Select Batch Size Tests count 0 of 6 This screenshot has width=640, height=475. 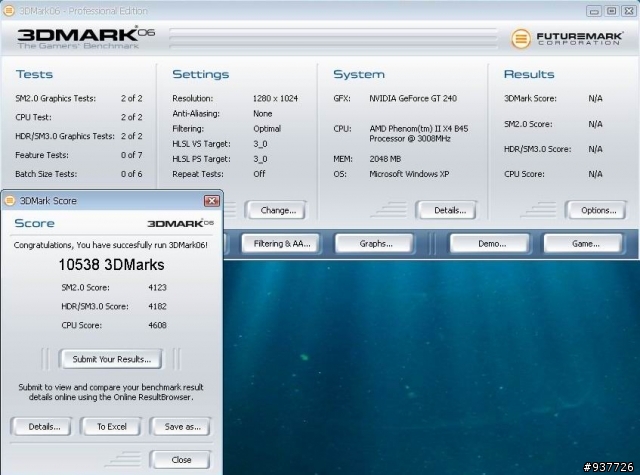131,174
